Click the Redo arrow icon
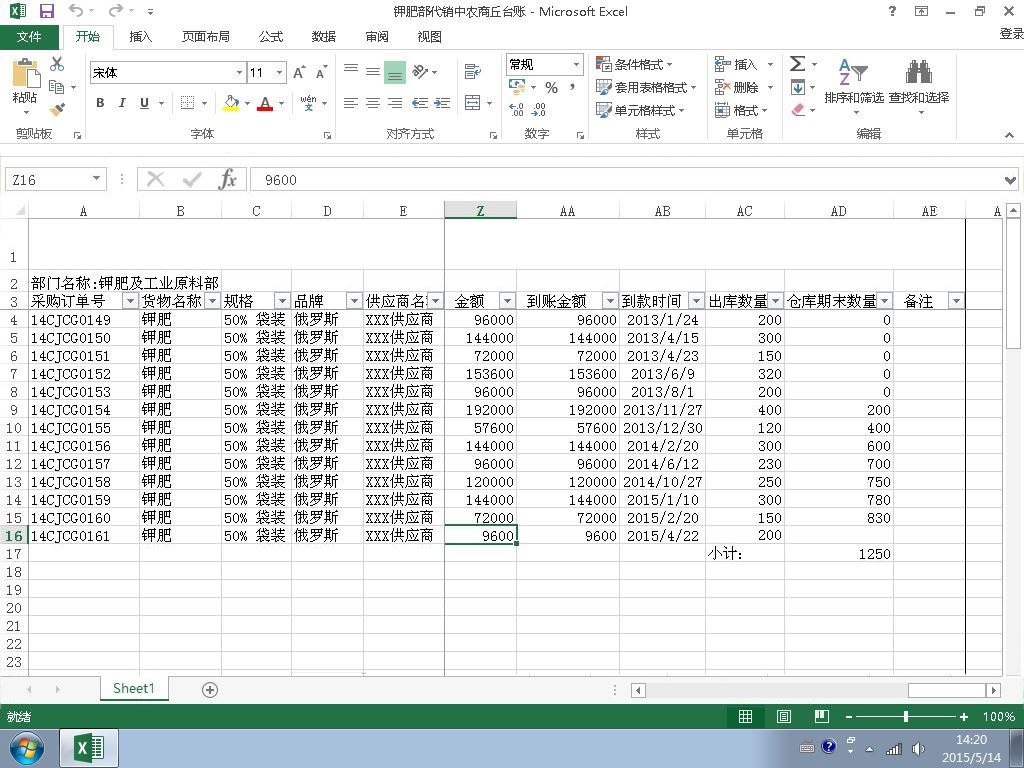1024x768 pixels. click(116, 10)
